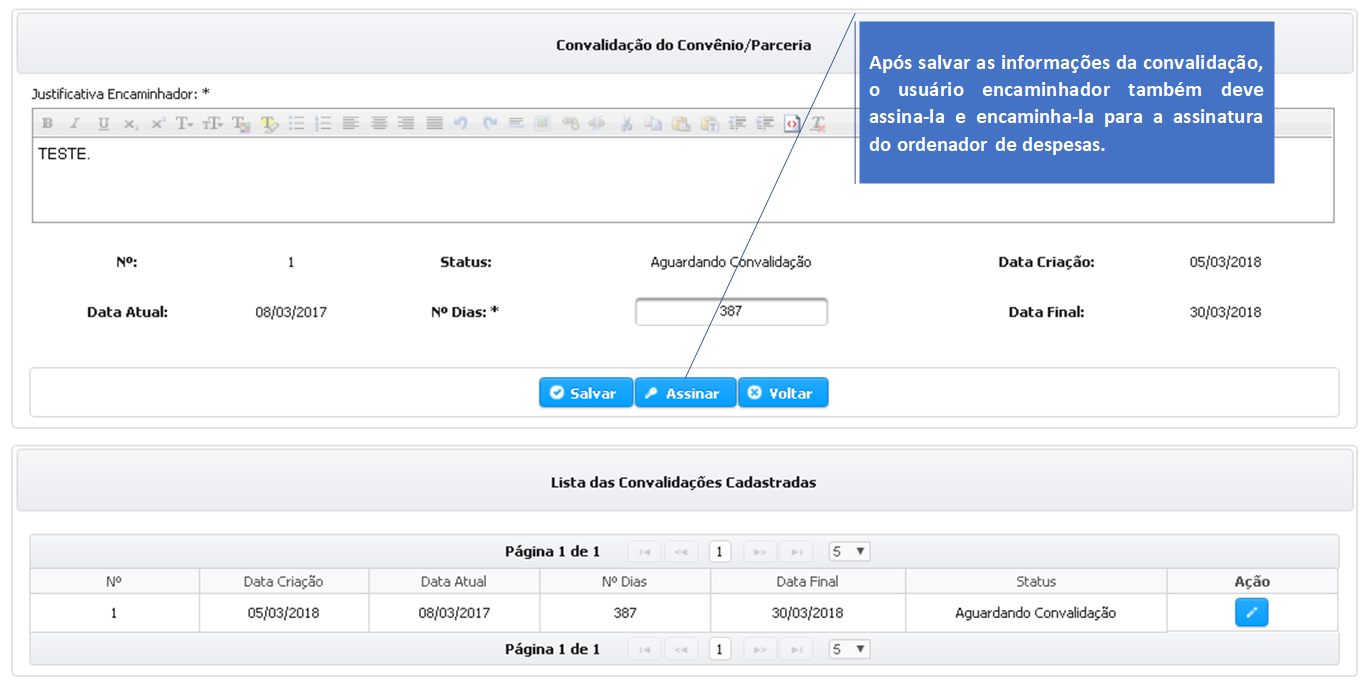
Task: Open the font family dropdown in toolbar
Action: point(185,124)
